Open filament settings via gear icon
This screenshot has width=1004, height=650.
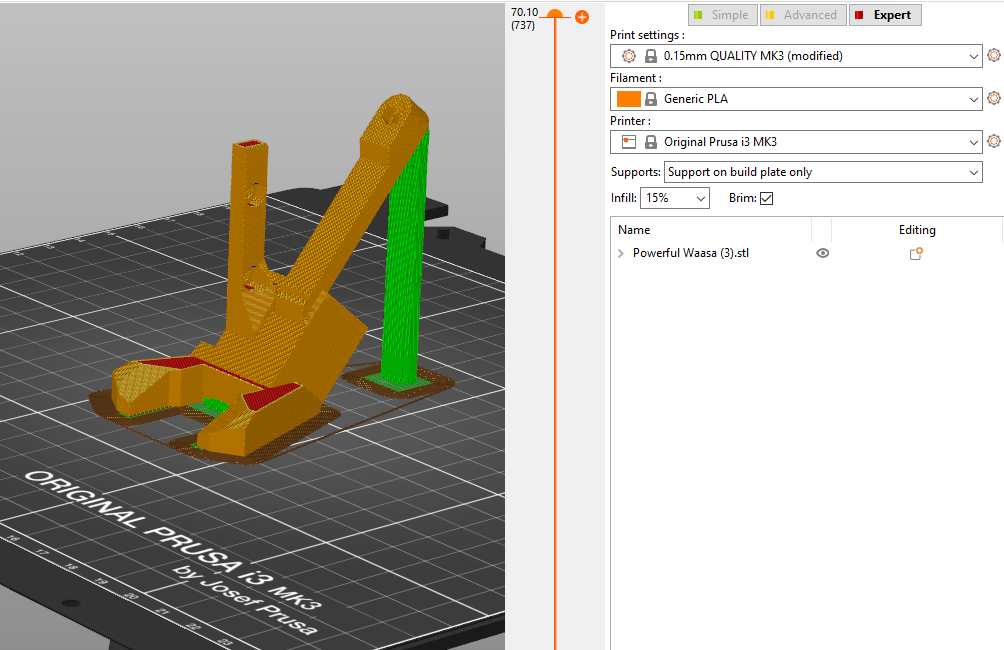point(993,98)
